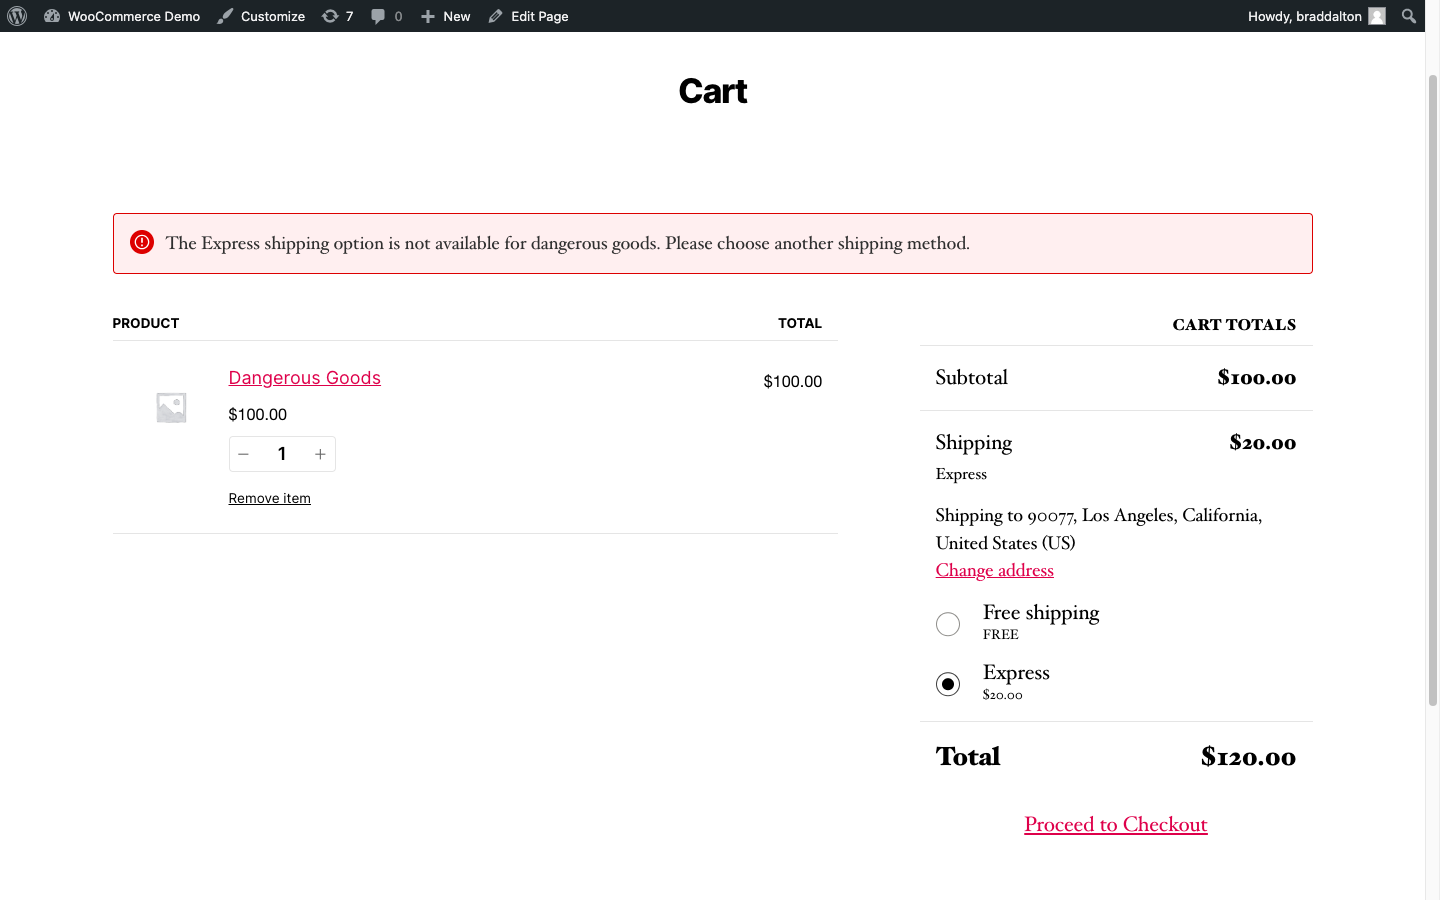Decrease quantity with minus button

(243, 454)
